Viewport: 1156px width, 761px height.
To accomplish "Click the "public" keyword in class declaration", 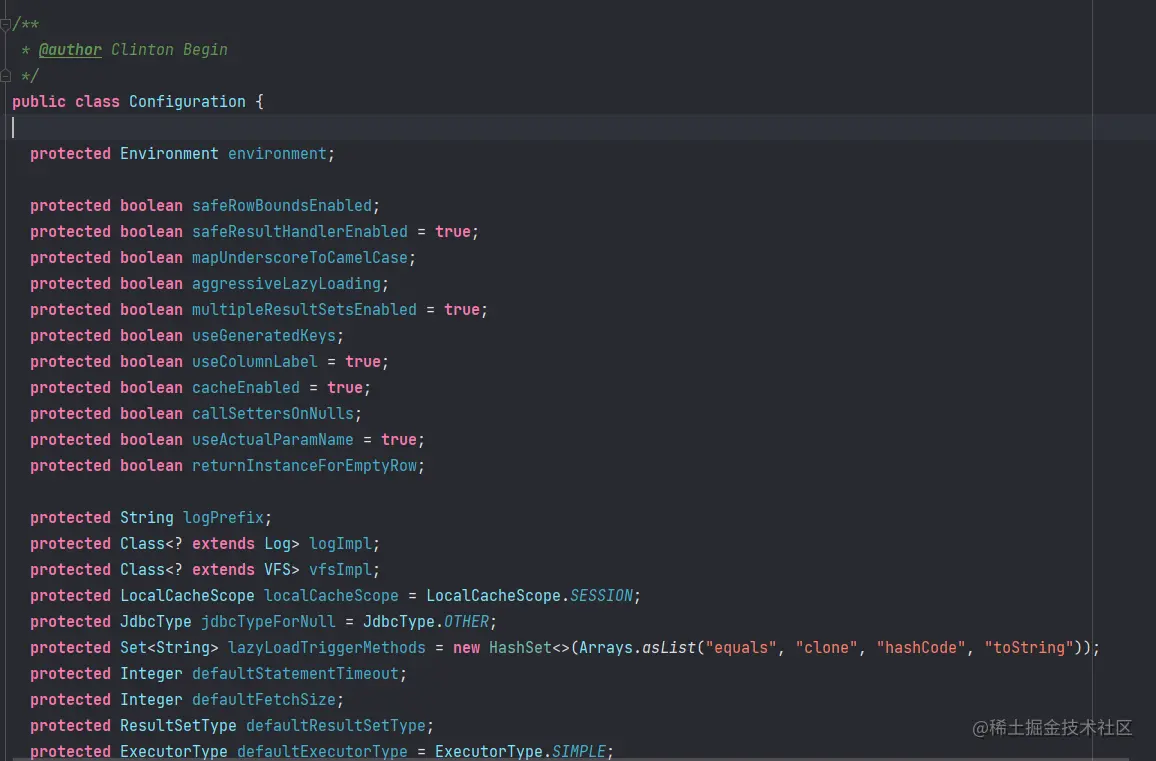I will (x=39, y=102).
